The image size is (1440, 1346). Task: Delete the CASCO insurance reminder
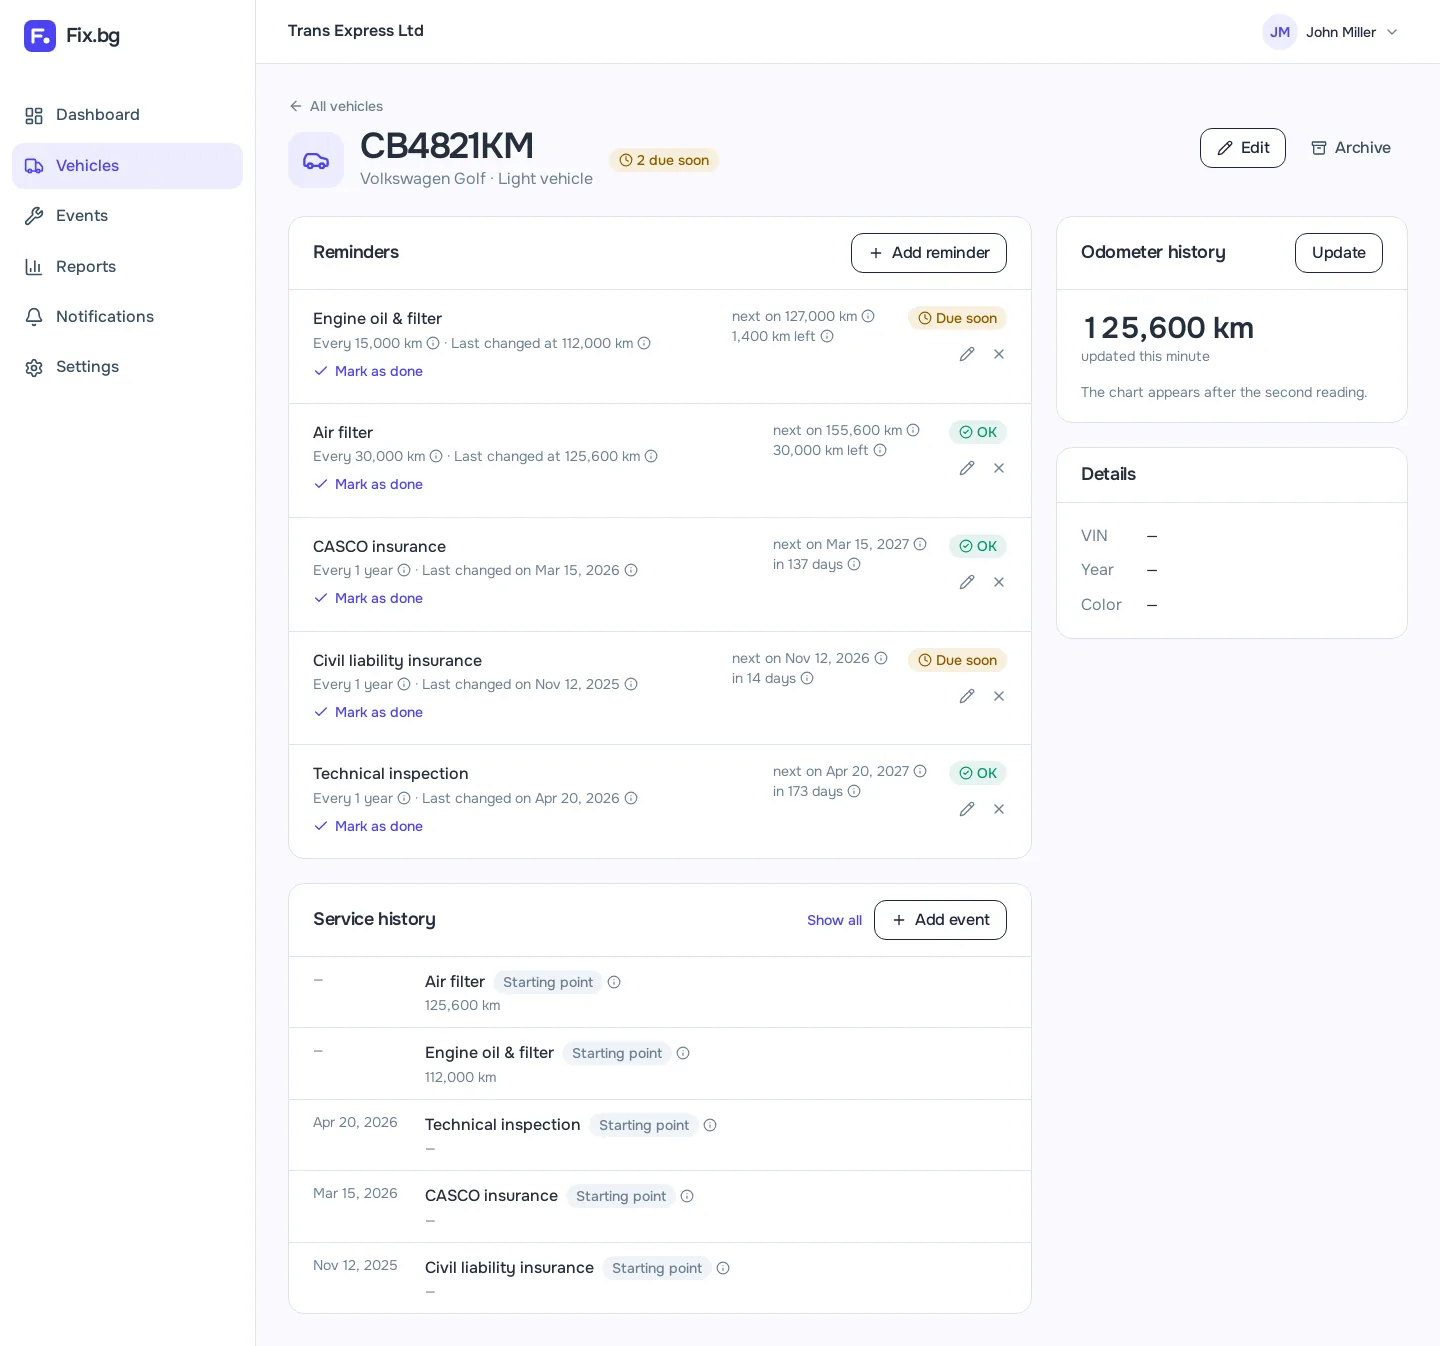click(x=999, y=582)
